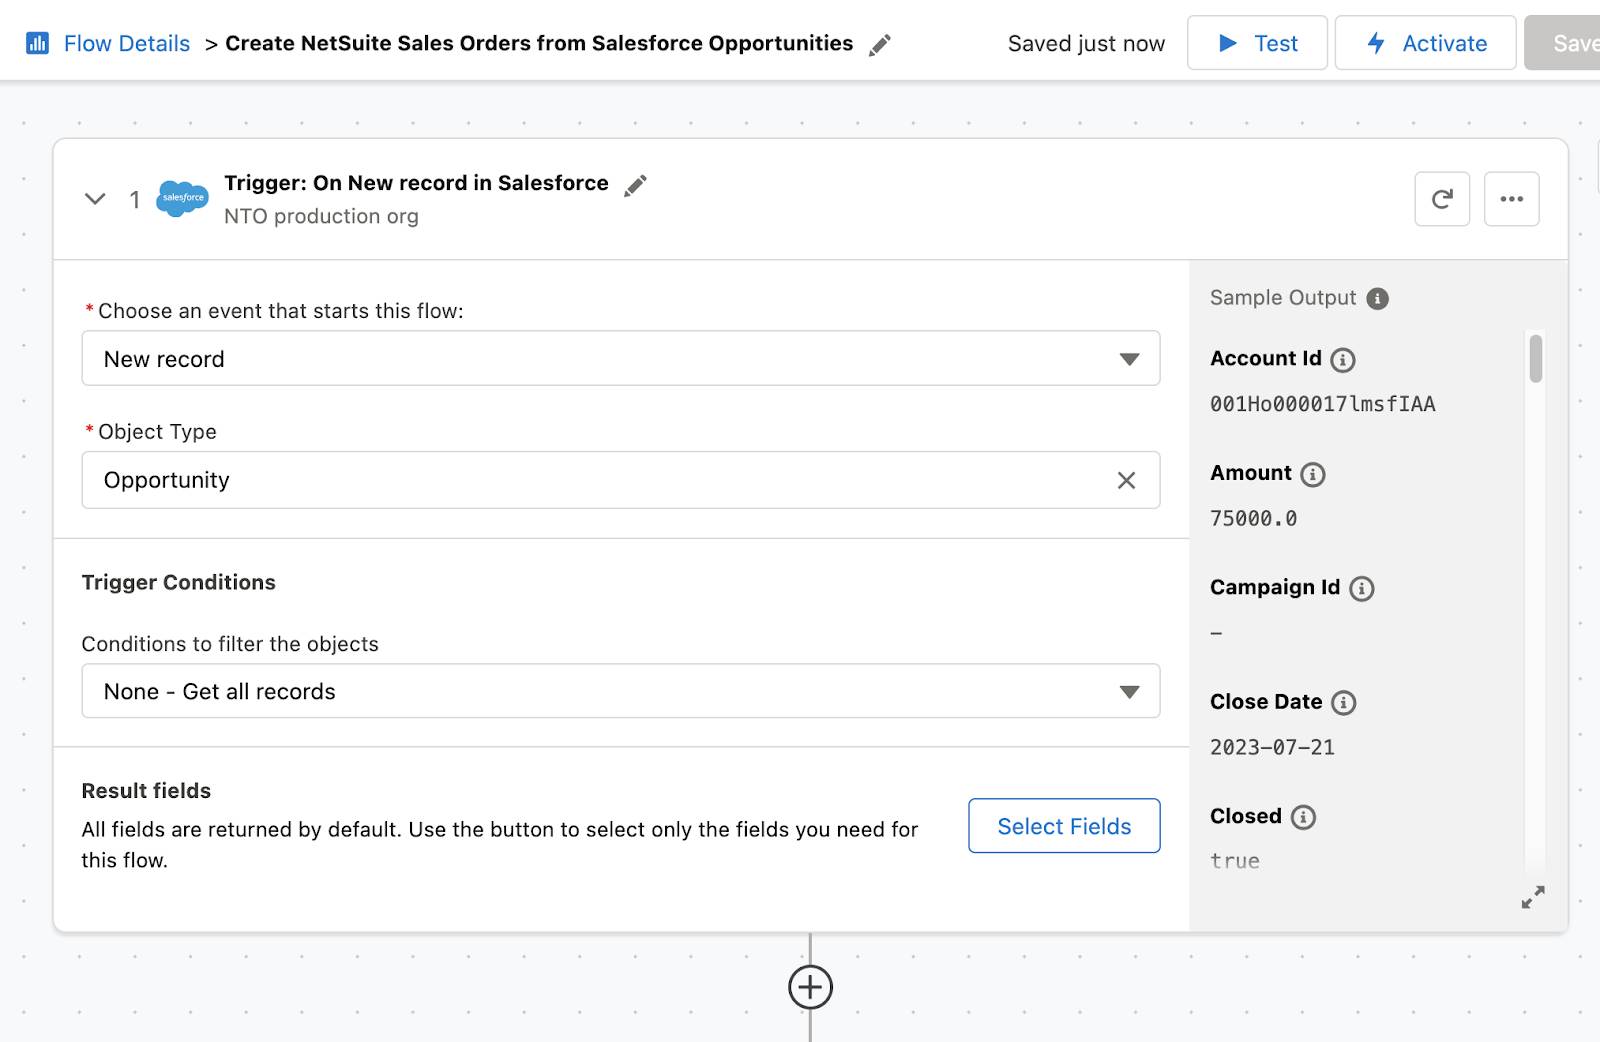Select the Close Date value 2023-07-21
Image resolution: width=1600 pixels, height=1042 pixels.
[1272, 747]
